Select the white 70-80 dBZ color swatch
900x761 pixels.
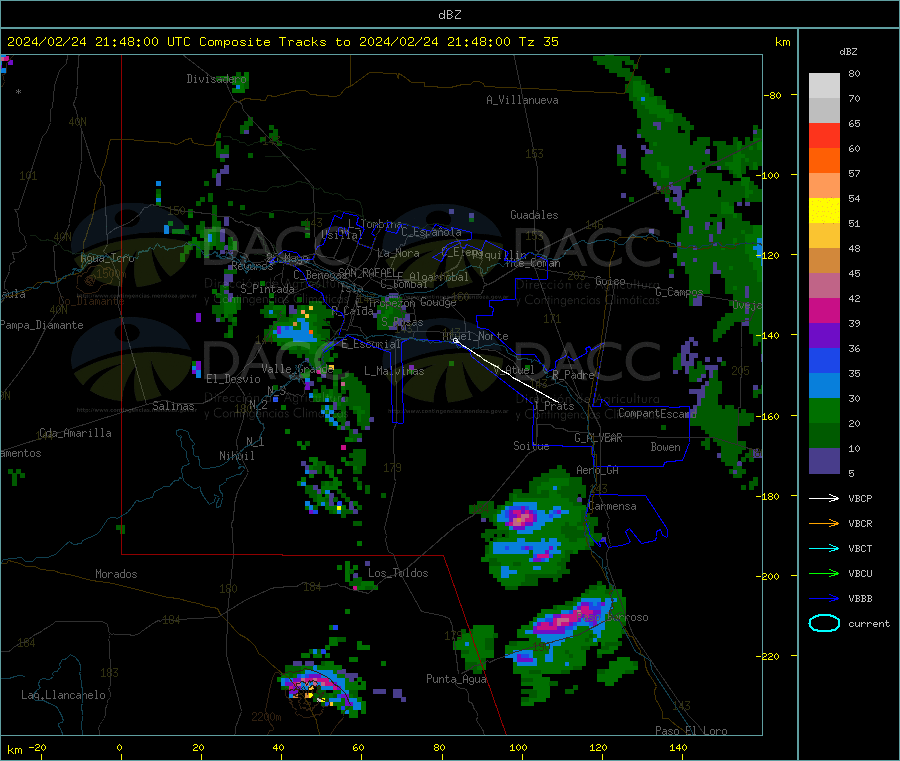[x=824, y=86]
